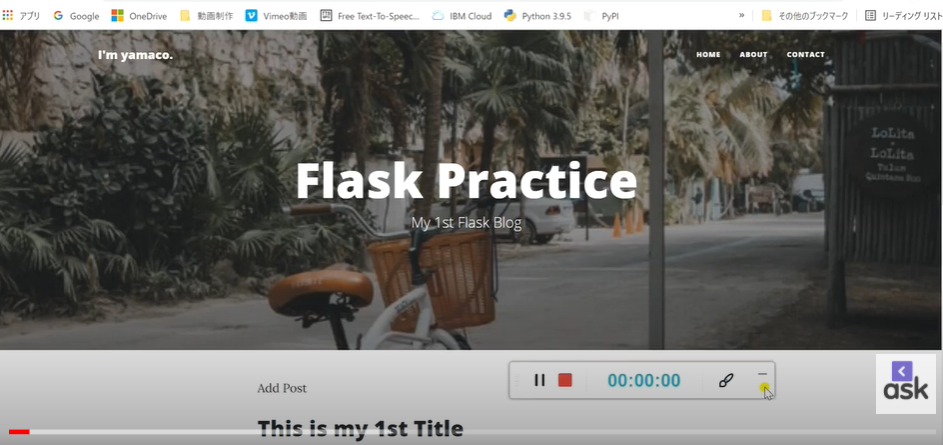
Task: Open the Free Text-To-Speech bookmark
Action: click(370, 16)
